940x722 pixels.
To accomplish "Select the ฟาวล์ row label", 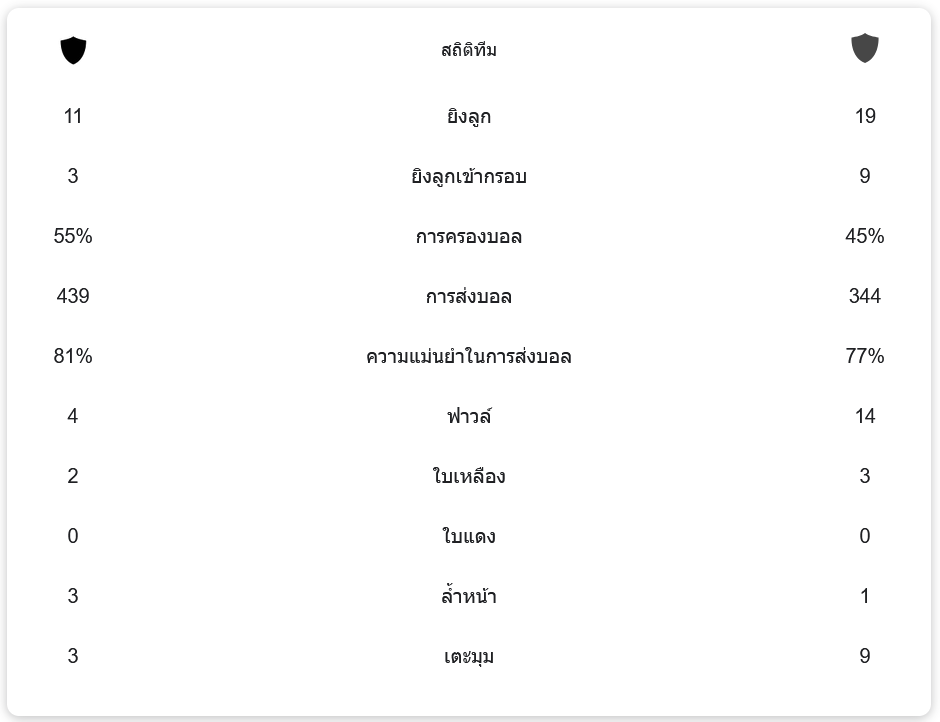I will 469,416.
